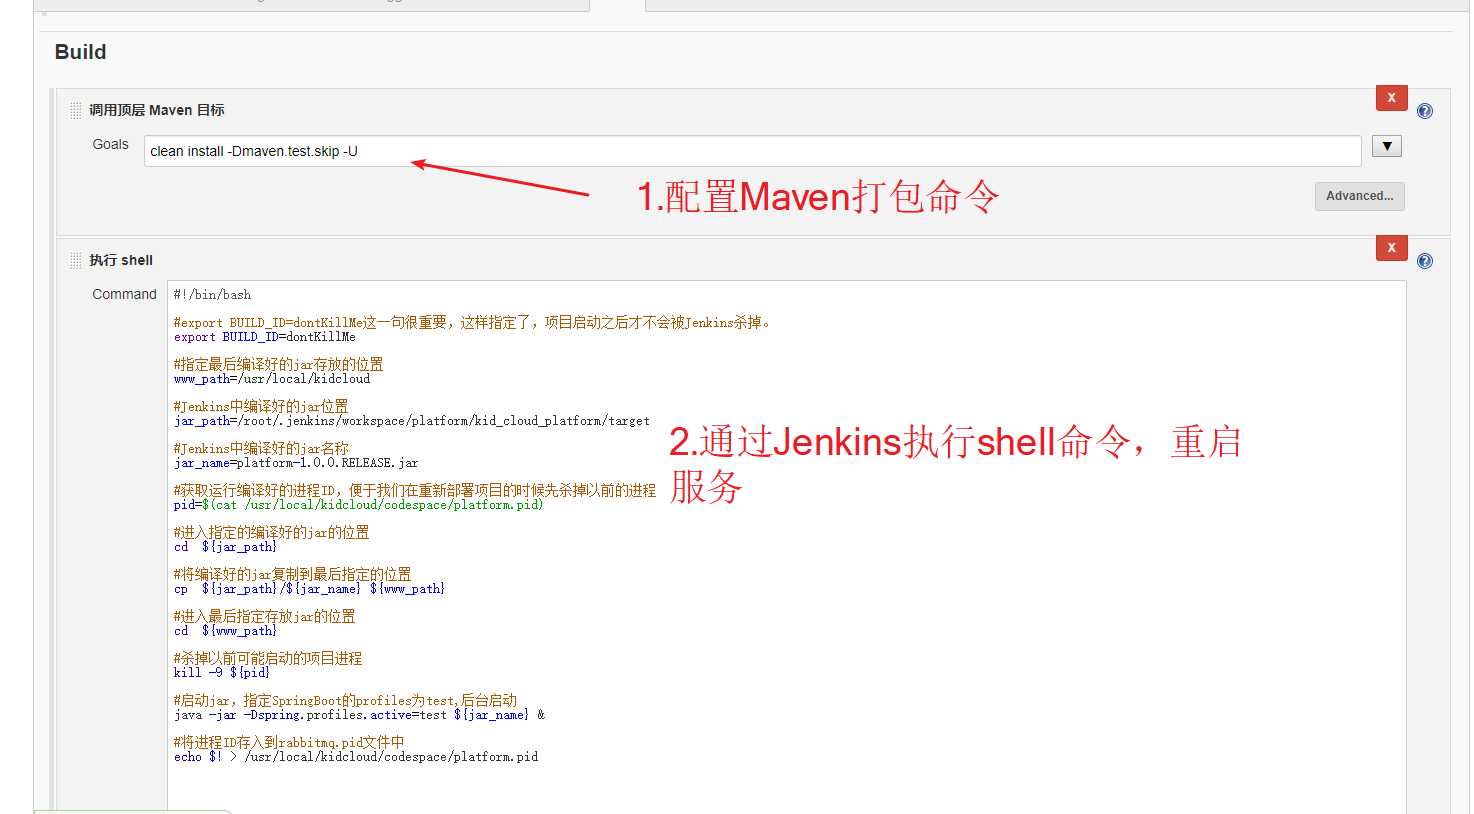Click the 'java -jar -Dspring.profiles.active=test' line
The image size is (1474, 814).
pyautogui.click(x=359, y=715)
